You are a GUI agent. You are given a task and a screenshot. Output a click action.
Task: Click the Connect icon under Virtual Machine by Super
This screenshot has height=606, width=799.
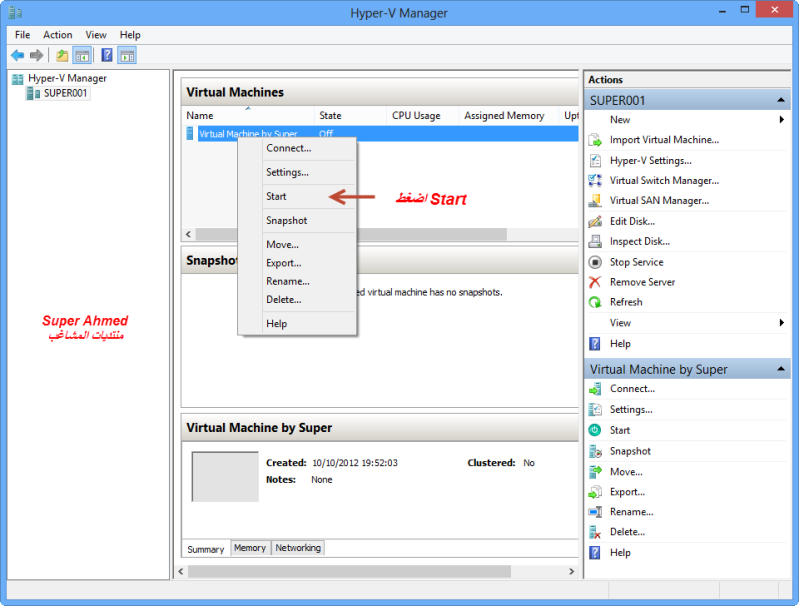click(x=595, y=389)
